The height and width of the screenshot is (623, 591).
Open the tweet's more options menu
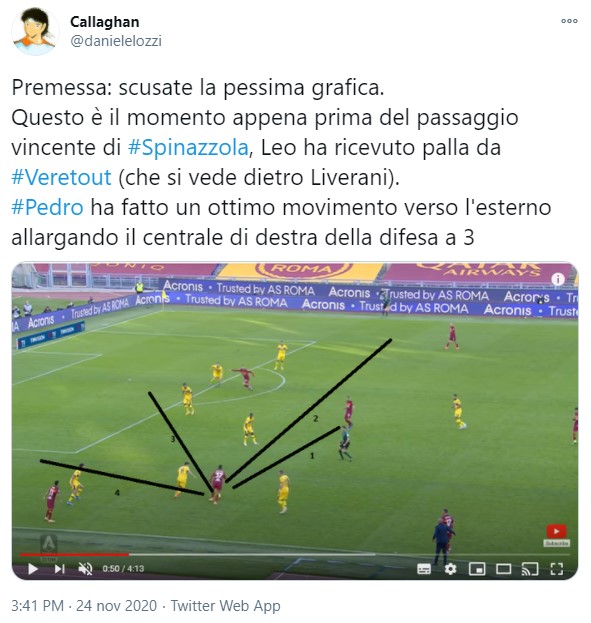click(569, 21)
